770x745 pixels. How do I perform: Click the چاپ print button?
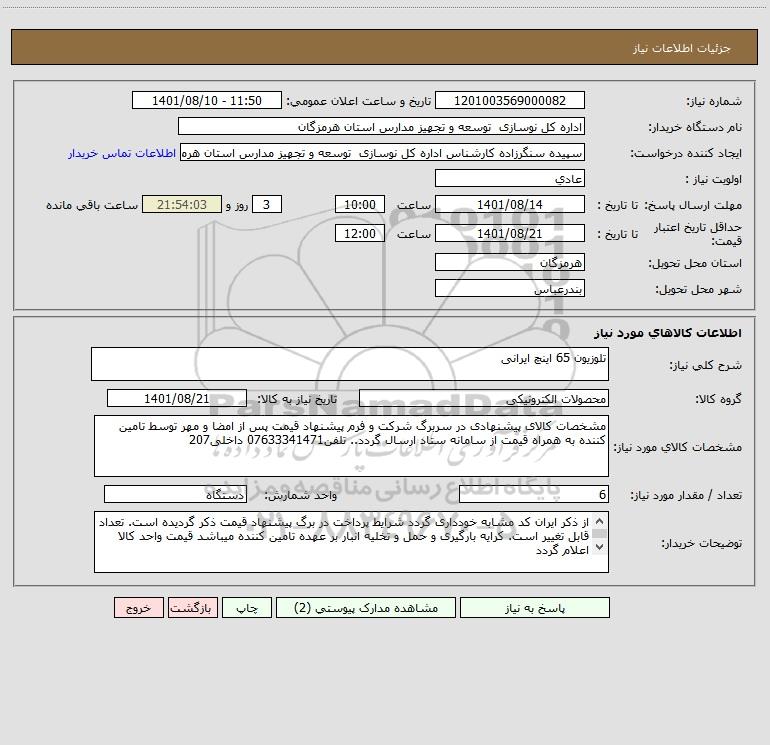coord(247,608)
